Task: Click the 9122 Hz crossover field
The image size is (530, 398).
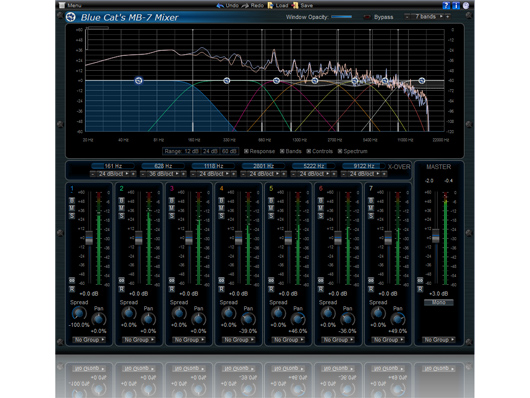Action: point(364,166)
